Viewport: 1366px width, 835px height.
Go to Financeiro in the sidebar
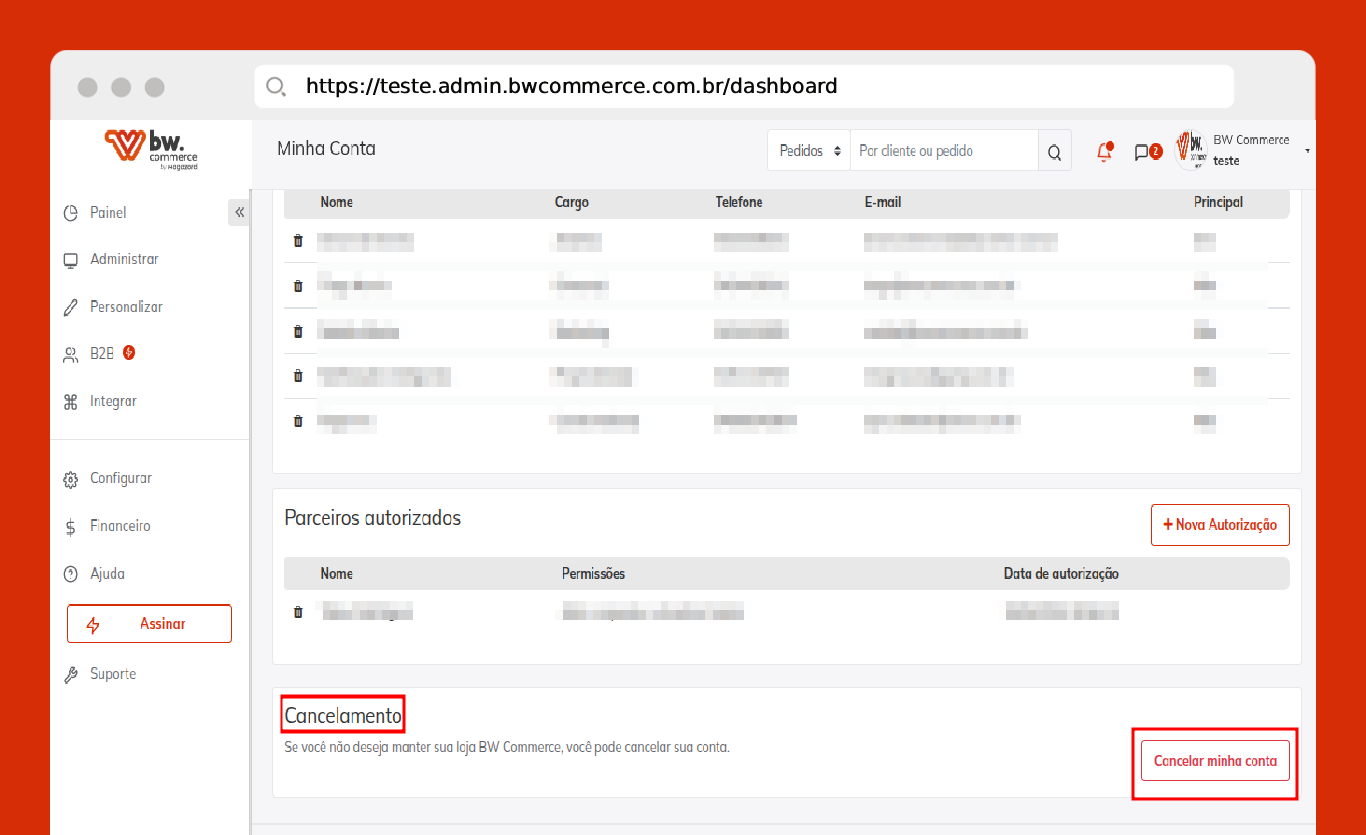pos(120,526)
